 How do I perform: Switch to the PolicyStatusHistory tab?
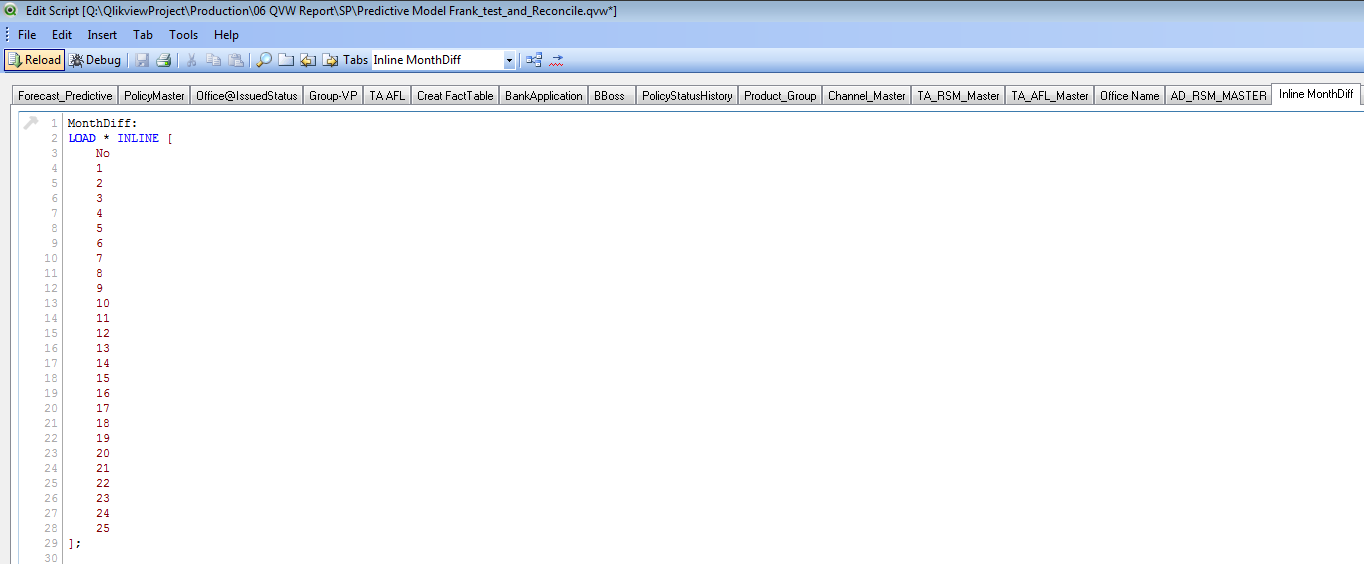click(687, 96)
